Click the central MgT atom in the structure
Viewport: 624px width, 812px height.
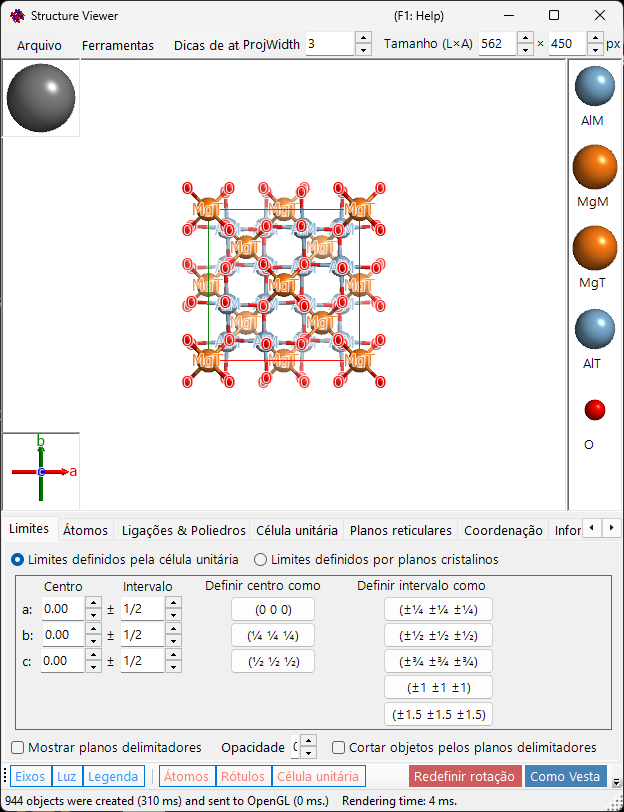pyautogui.click(x=283, y=284)
